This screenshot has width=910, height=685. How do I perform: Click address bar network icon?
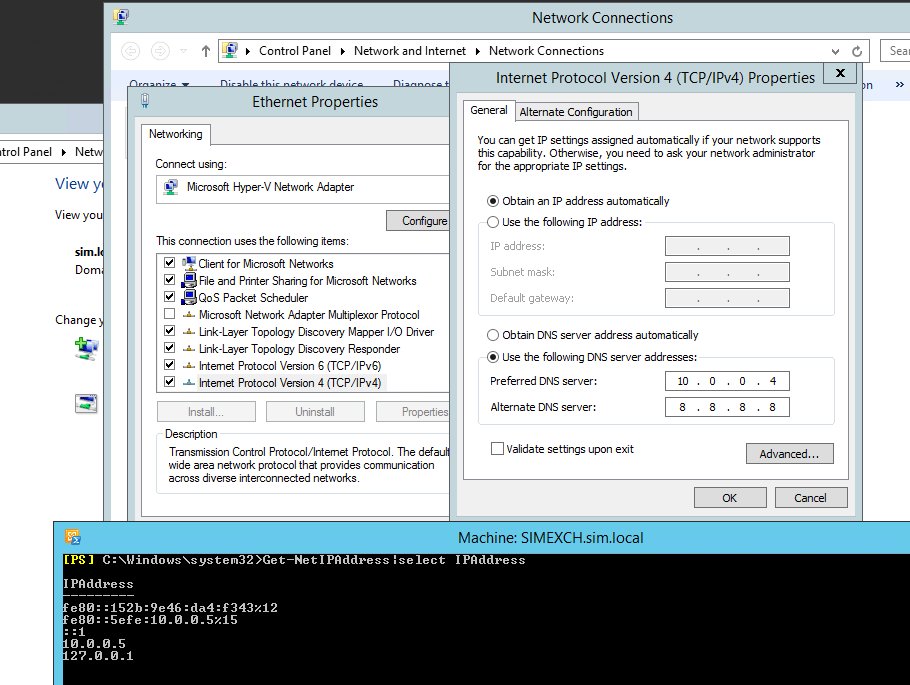(230, 51)
